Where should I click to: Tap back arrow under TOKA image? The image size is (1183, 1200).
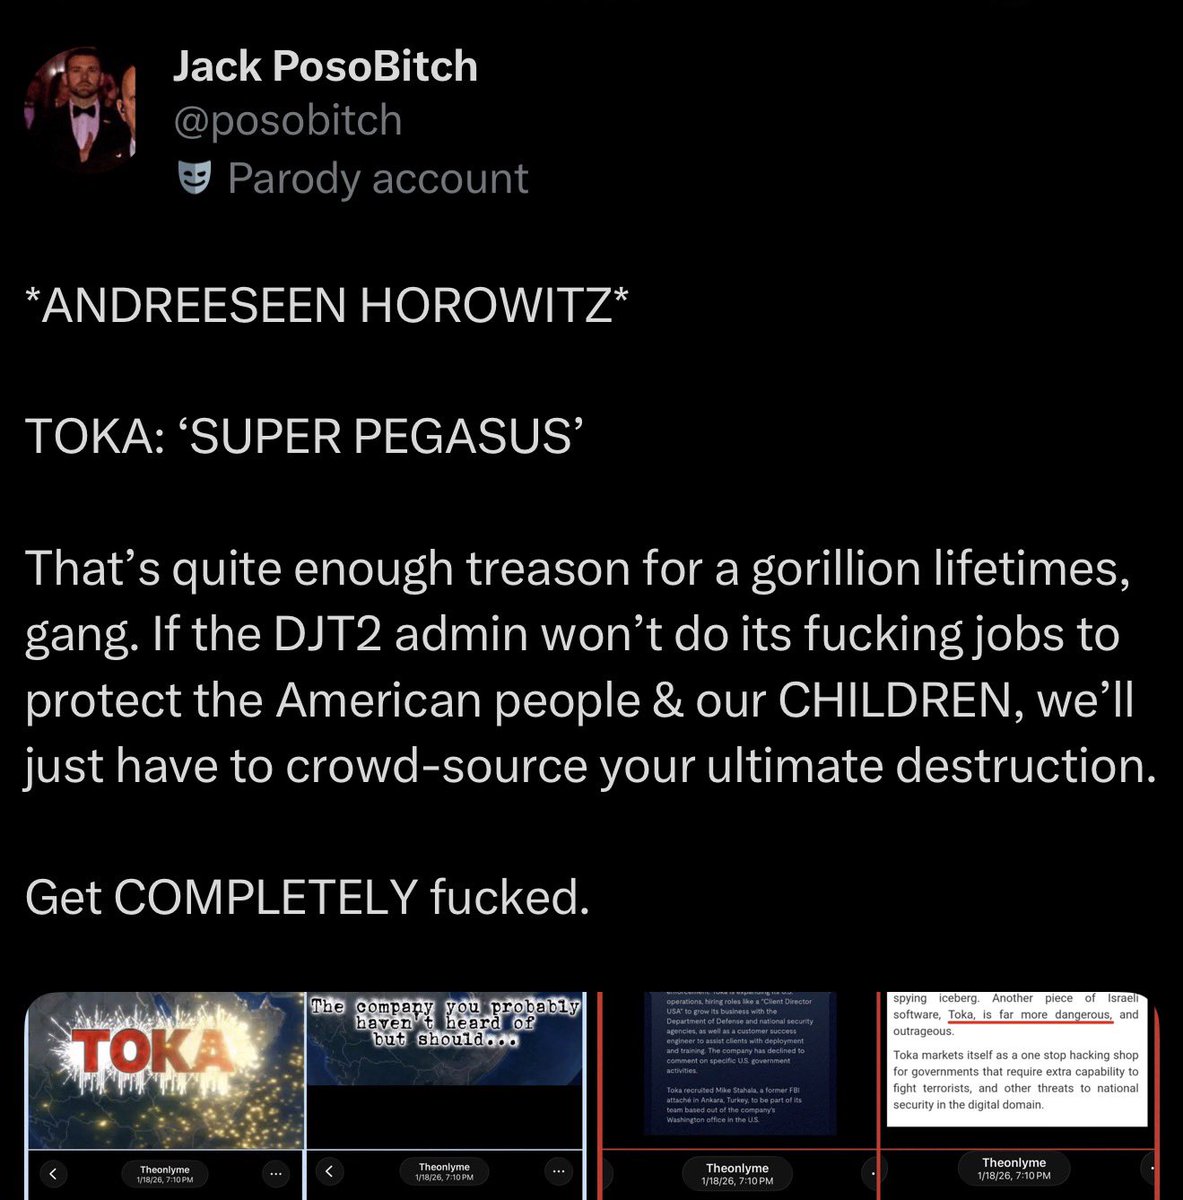click(x=53, y=1174)
